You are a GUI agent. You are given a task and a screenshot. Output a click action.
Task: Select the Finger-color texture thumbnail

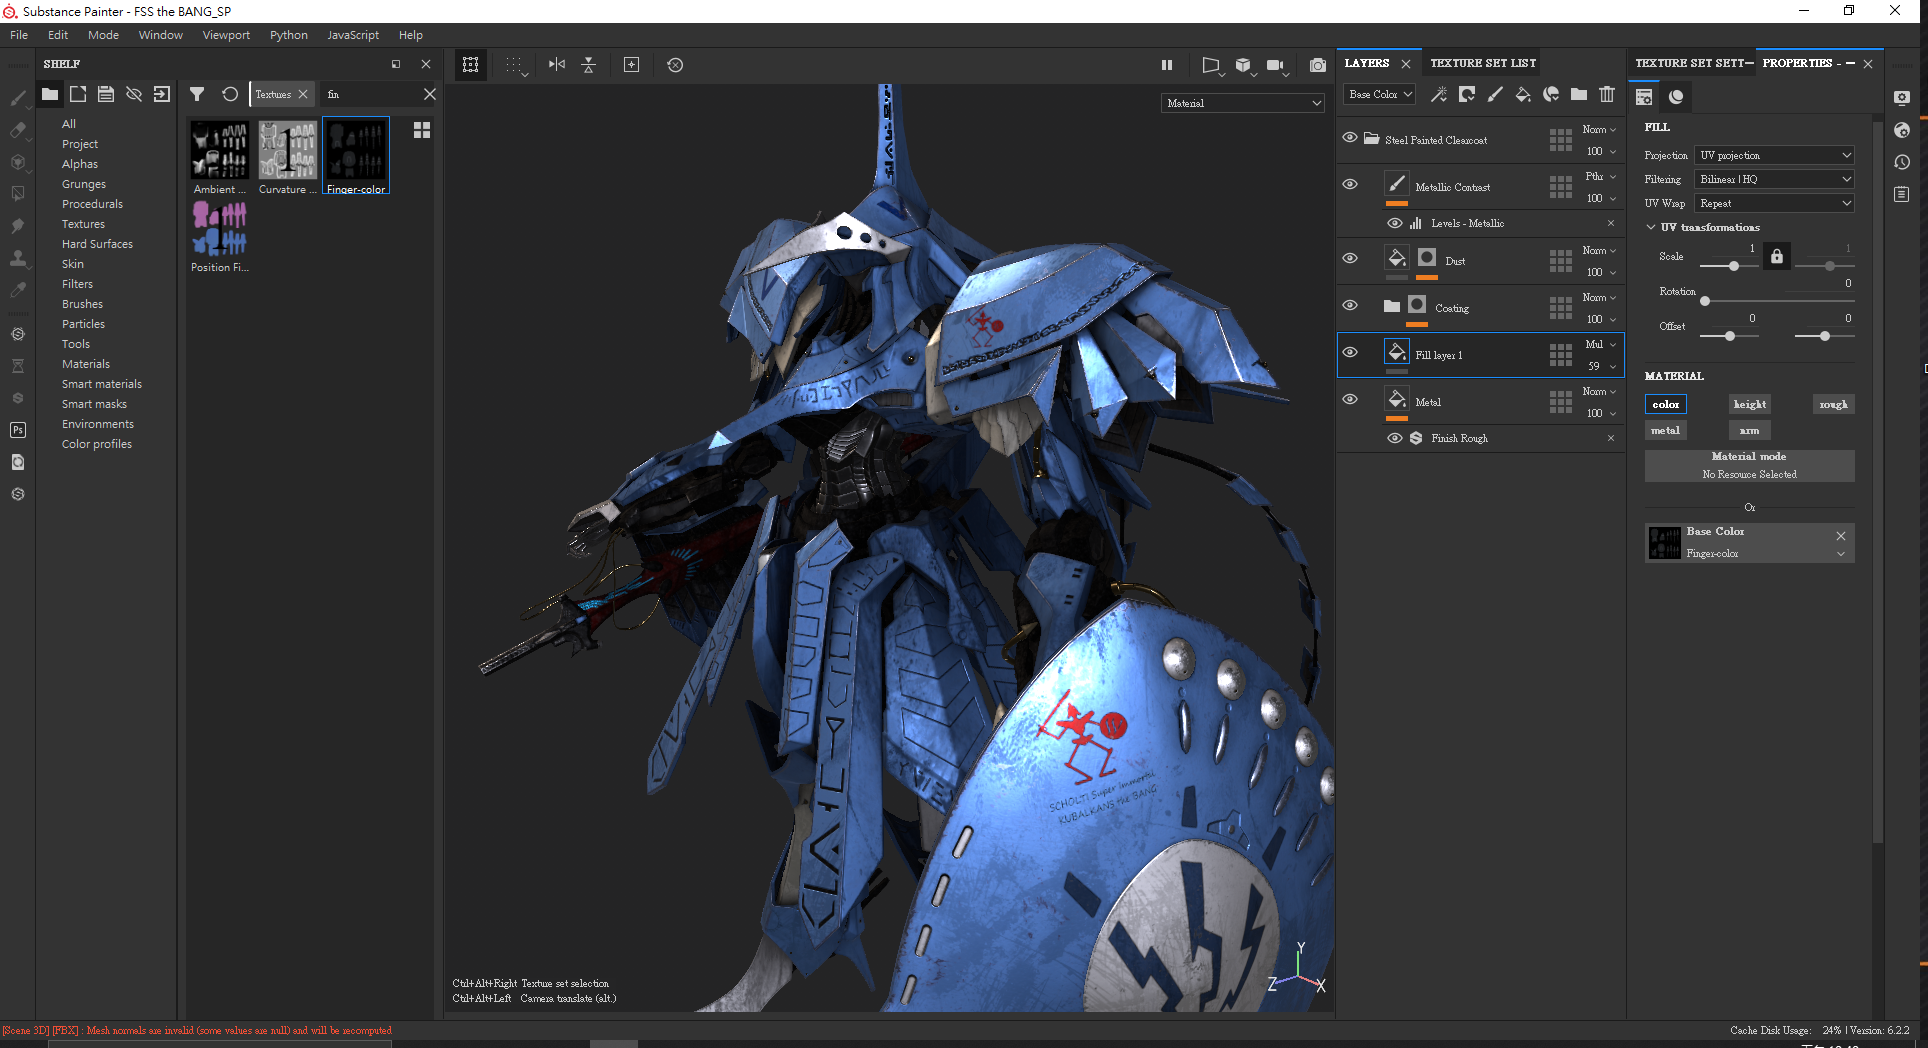[x=356, y=156]
